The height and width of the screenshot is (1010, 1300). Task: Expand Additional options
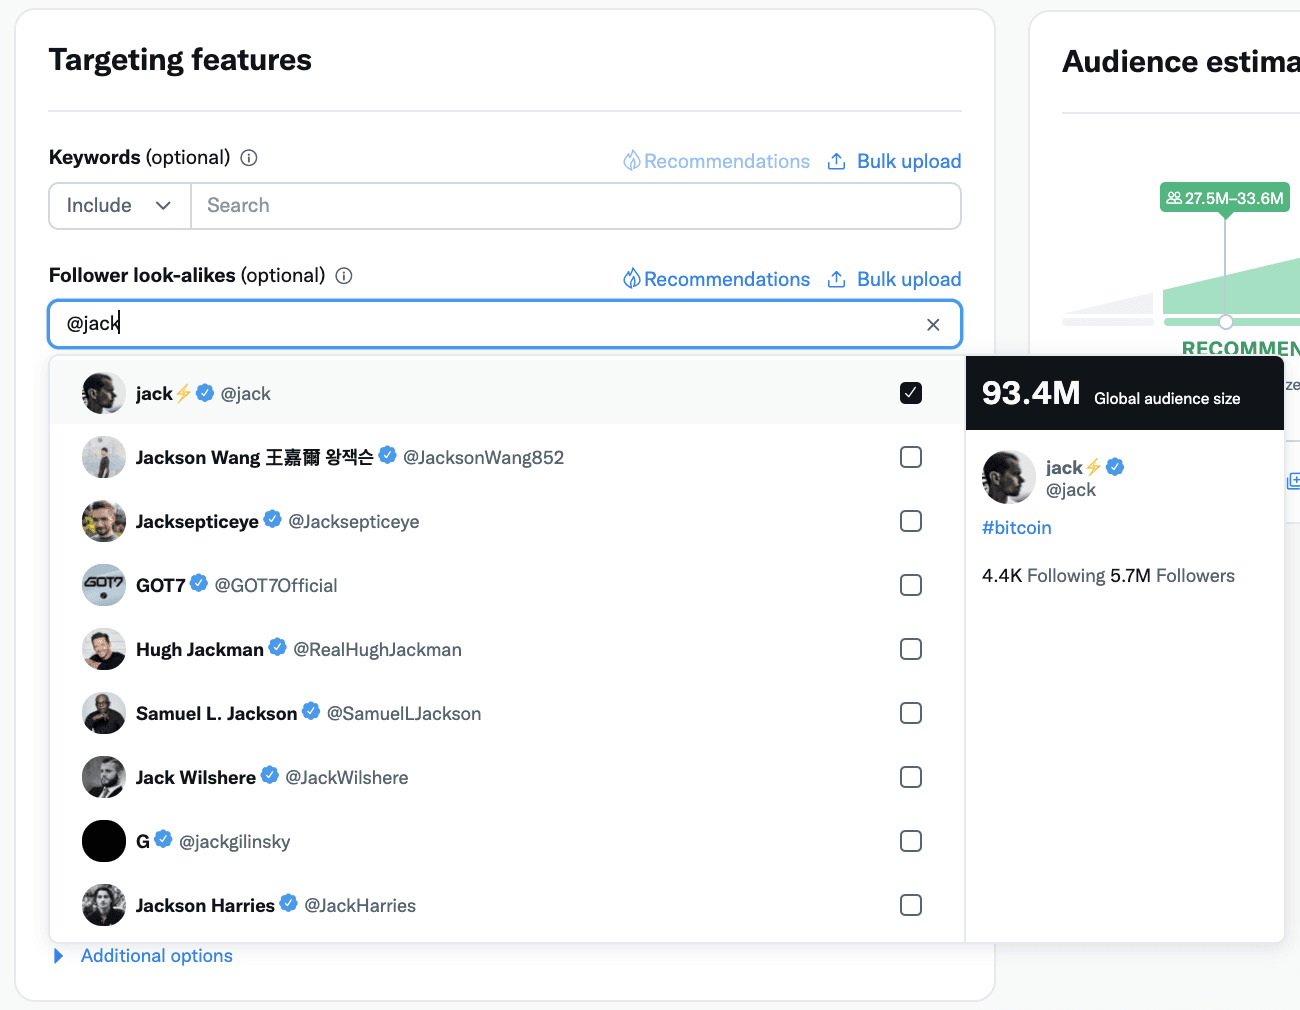[156, 955]
